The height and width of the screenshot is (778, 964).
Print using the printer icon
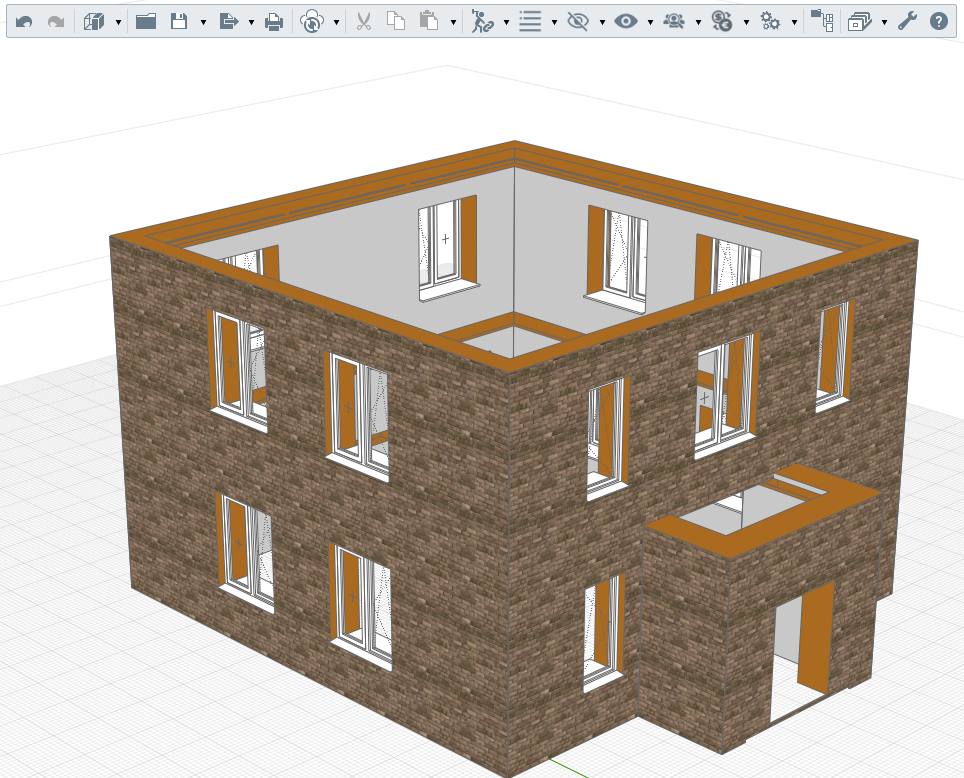pos(274,22)
